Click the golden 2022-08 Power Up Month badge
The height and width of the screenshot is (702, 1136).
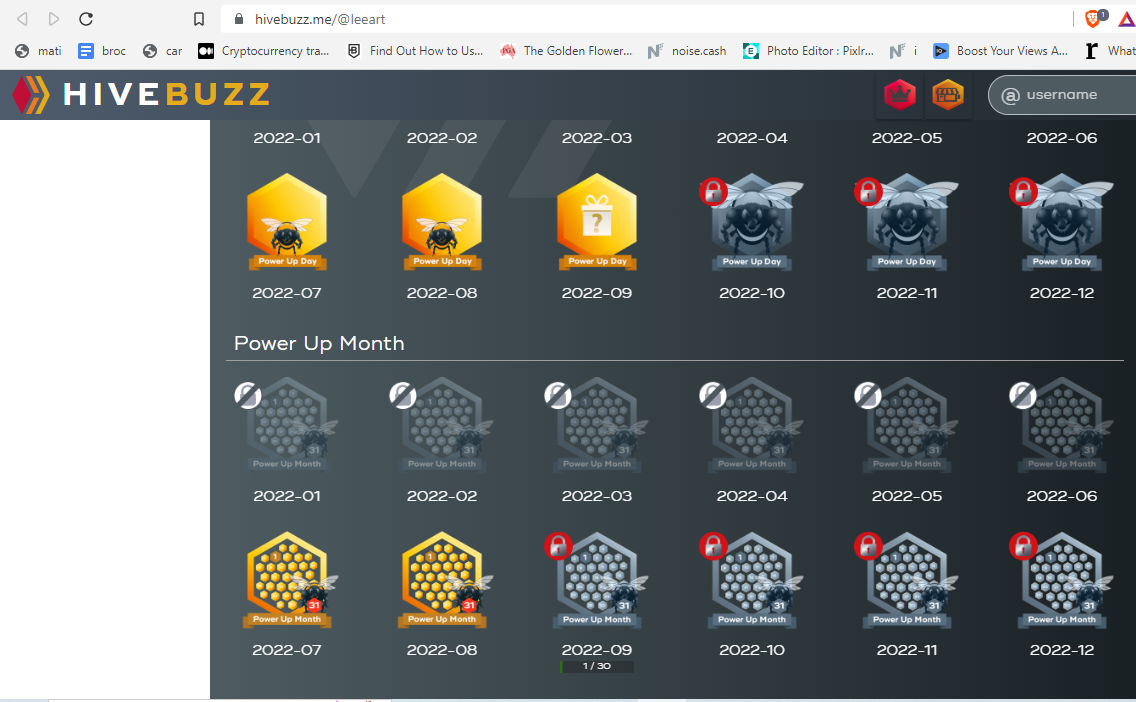[x=443, y=580]
